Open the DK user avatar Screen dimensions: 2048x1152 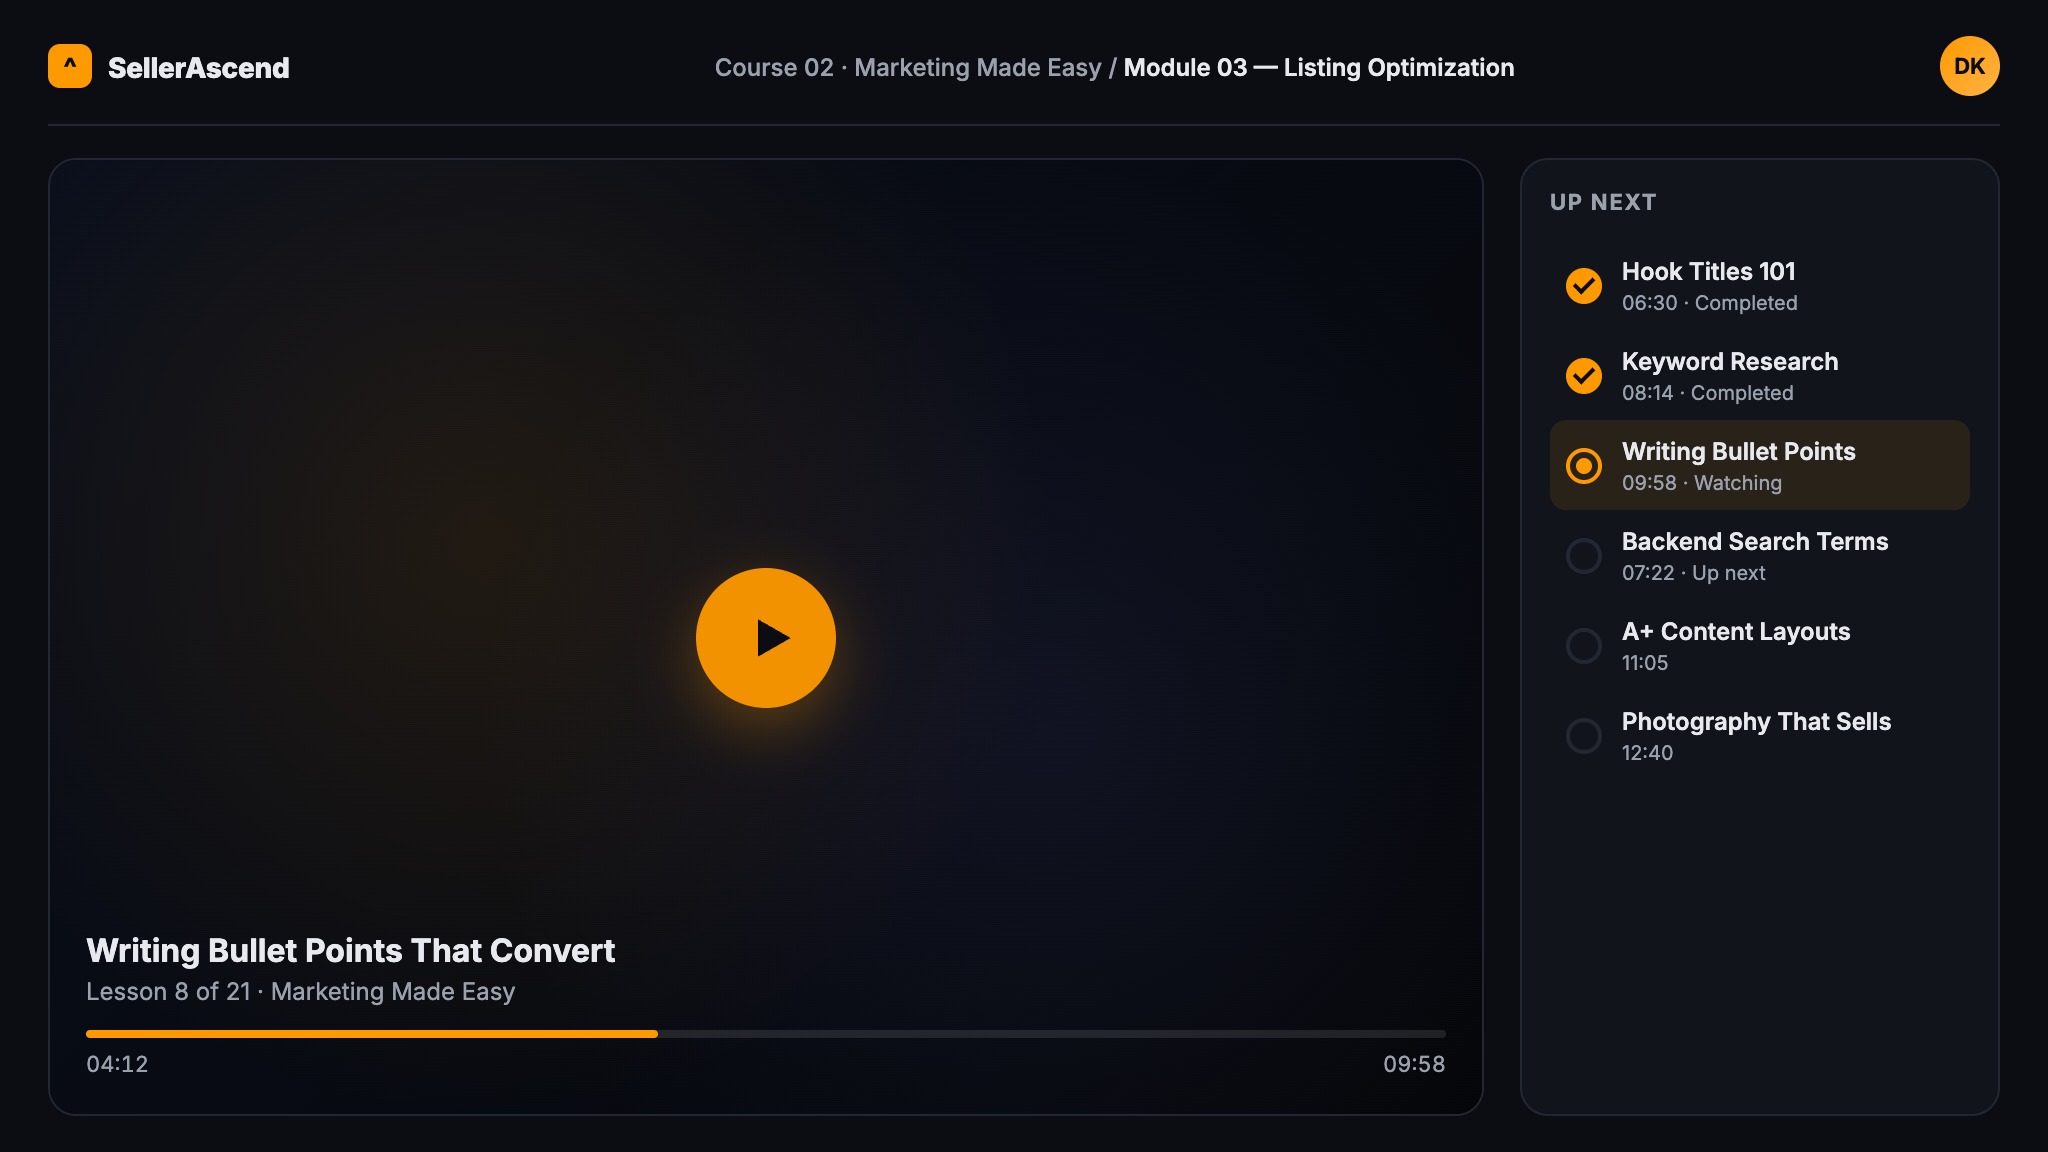[x=1969, y=66]
